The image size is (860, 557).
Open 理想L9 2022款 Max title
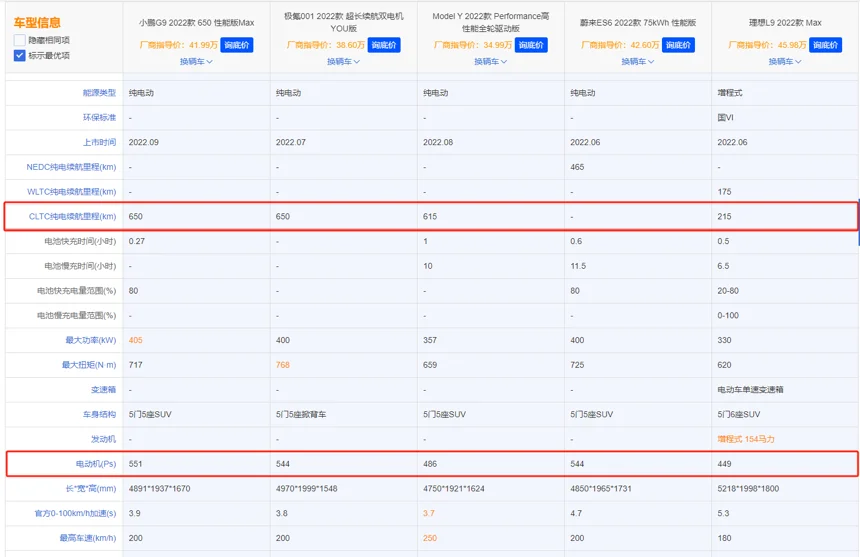tap(785, 22)
